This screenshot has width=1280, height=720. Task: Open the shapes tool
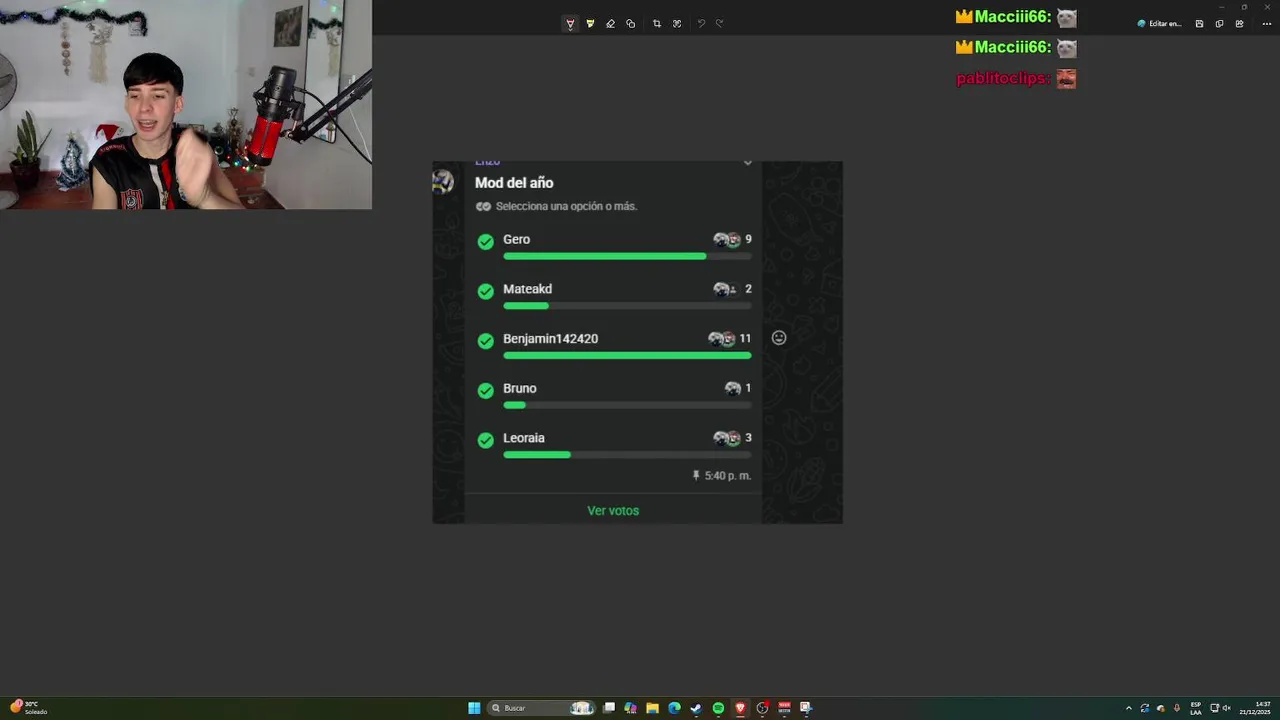click(x=630, y=24)
